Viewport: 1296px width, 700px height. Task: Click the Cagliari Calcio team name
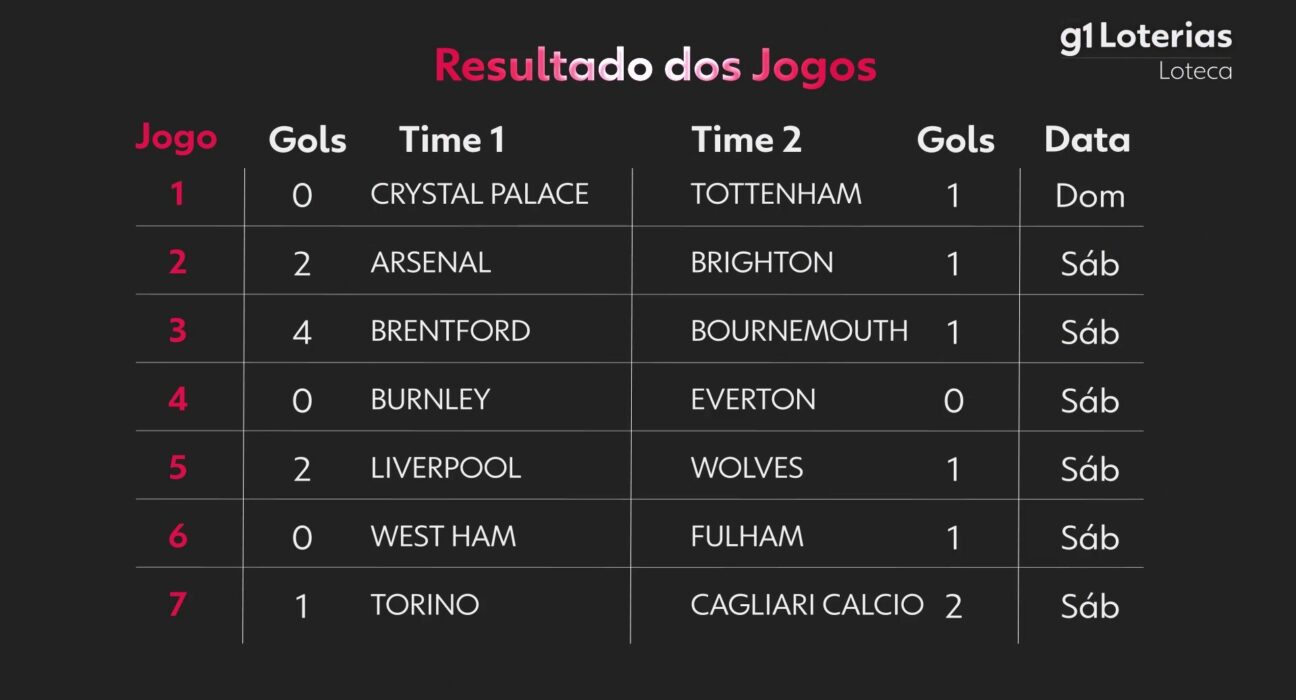click(806, 605)
